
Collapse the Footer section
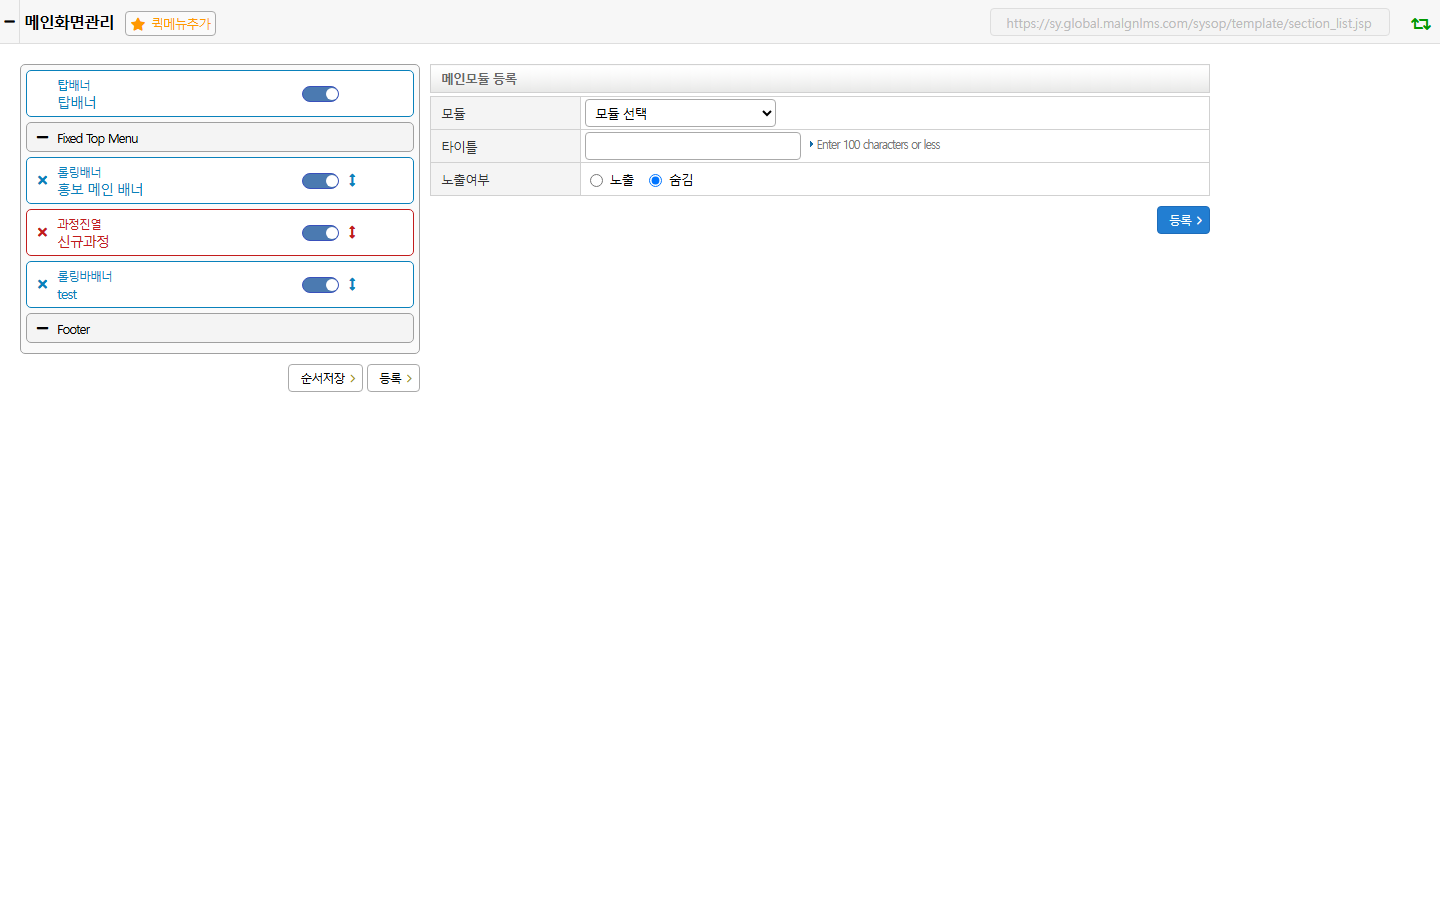42,329
